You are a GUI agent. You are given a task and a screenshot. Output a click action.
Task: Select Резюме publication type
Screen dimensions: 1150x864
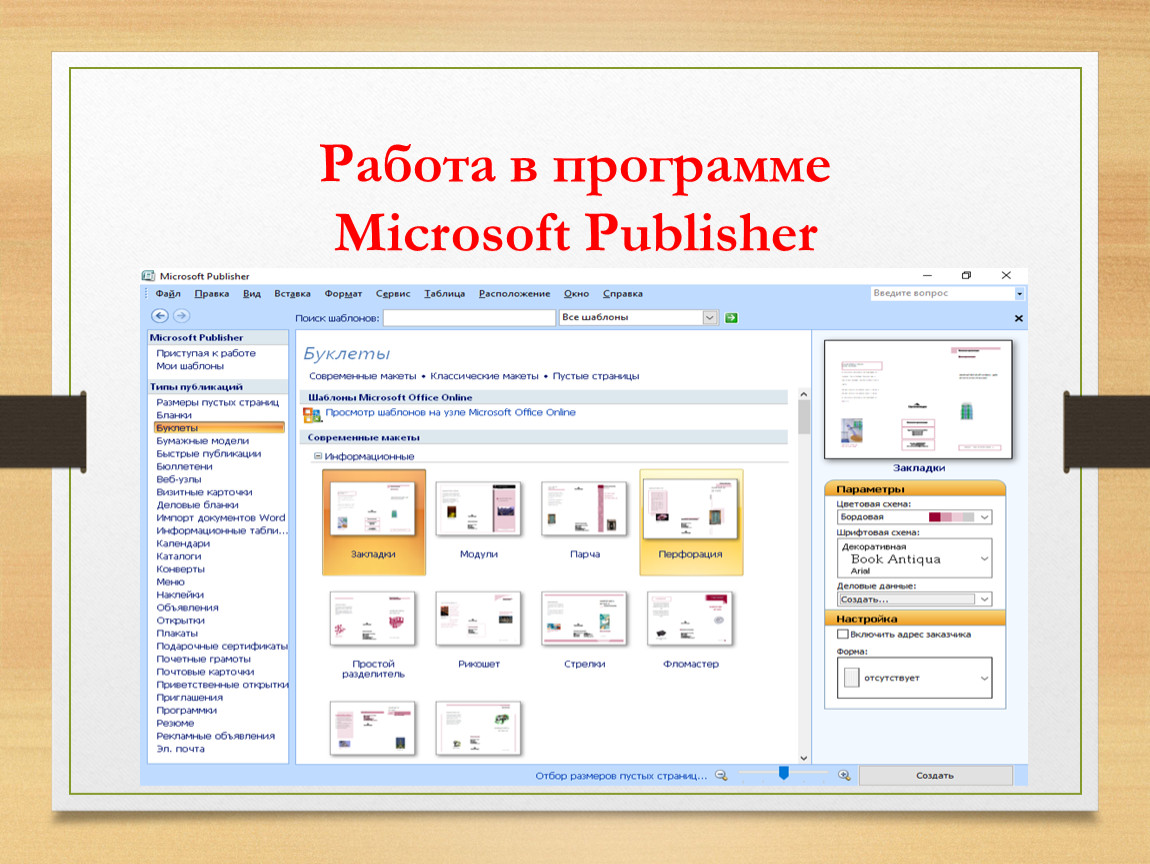pos(175,723)
